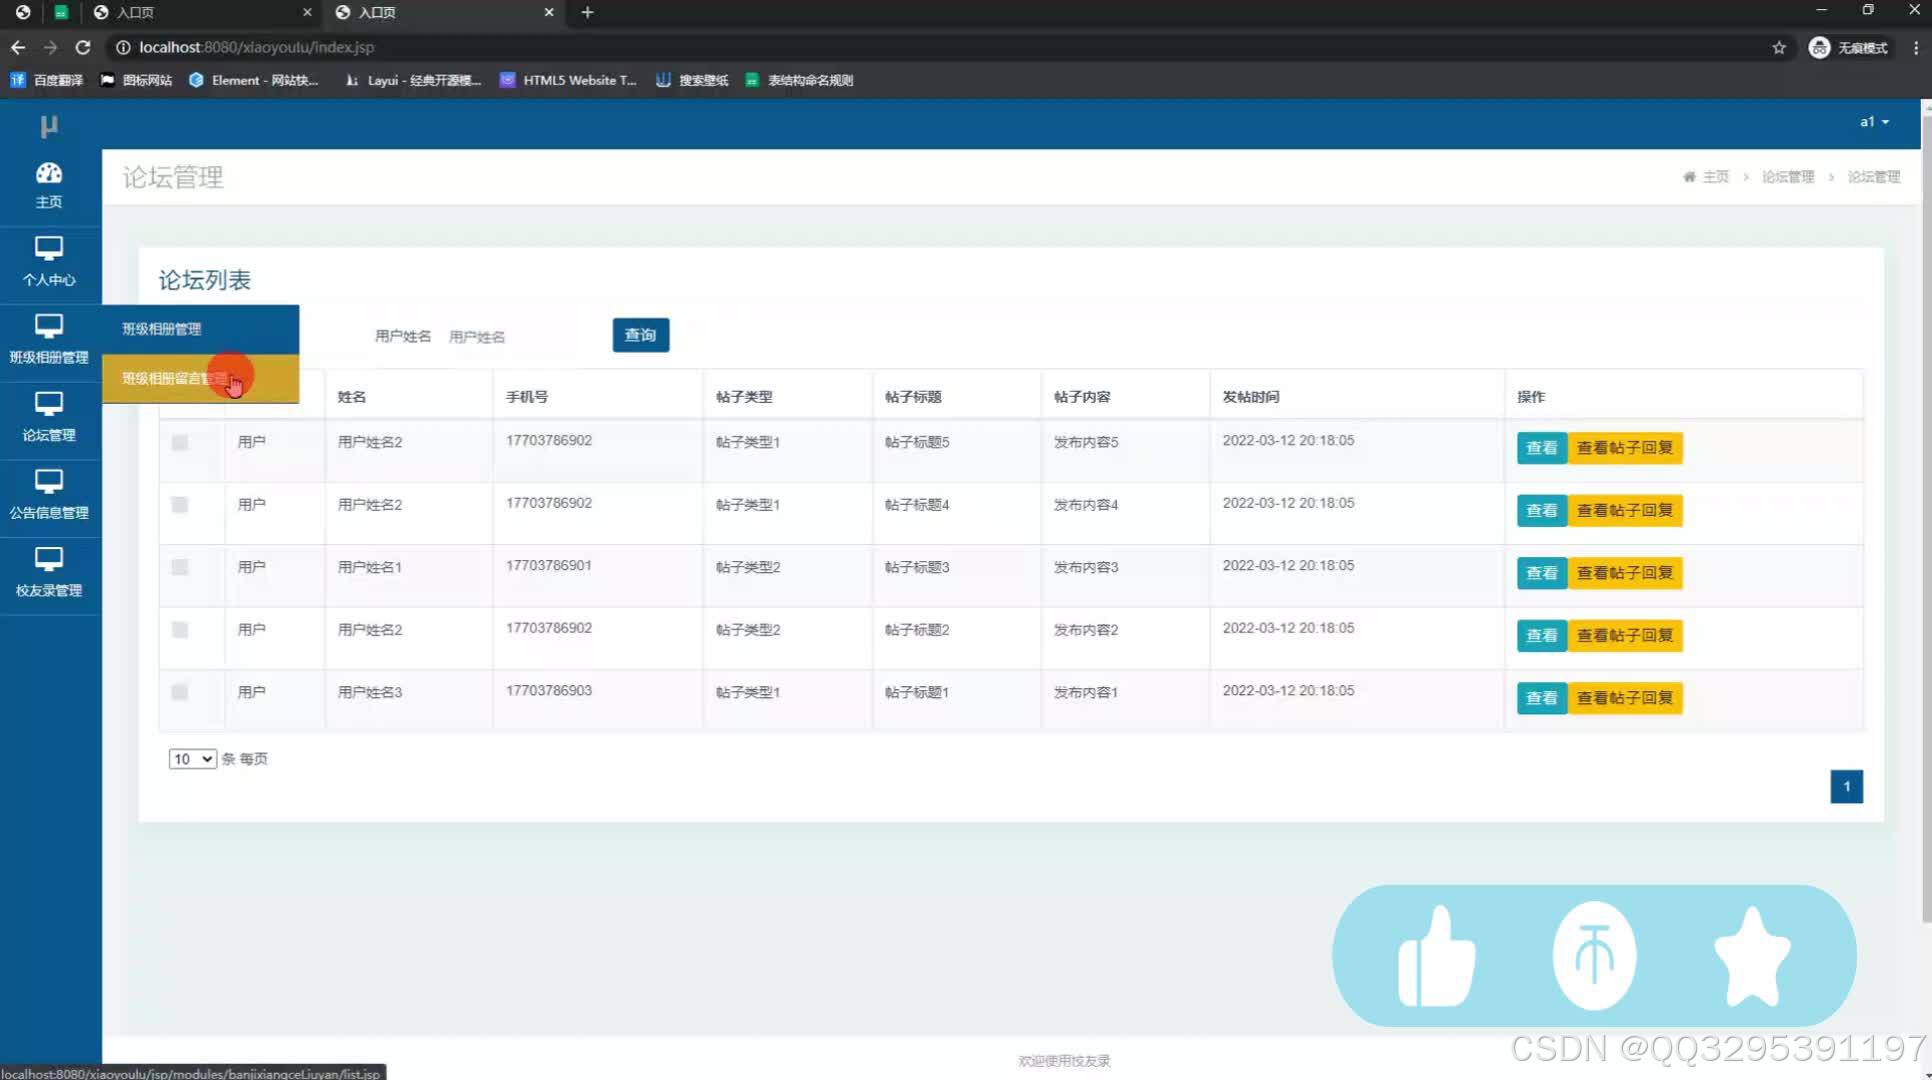Click the home icon in breadcrumb
This screenshot has height=1080, width=1932.
coord(1689,177)
